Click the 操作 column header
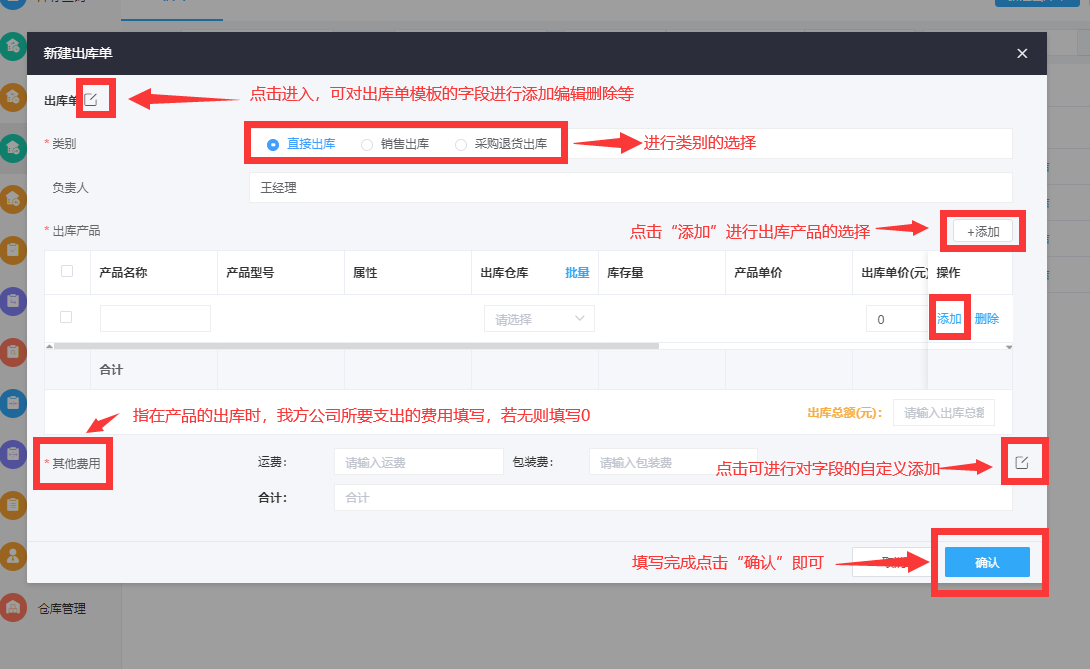 (x=948, y=273)
